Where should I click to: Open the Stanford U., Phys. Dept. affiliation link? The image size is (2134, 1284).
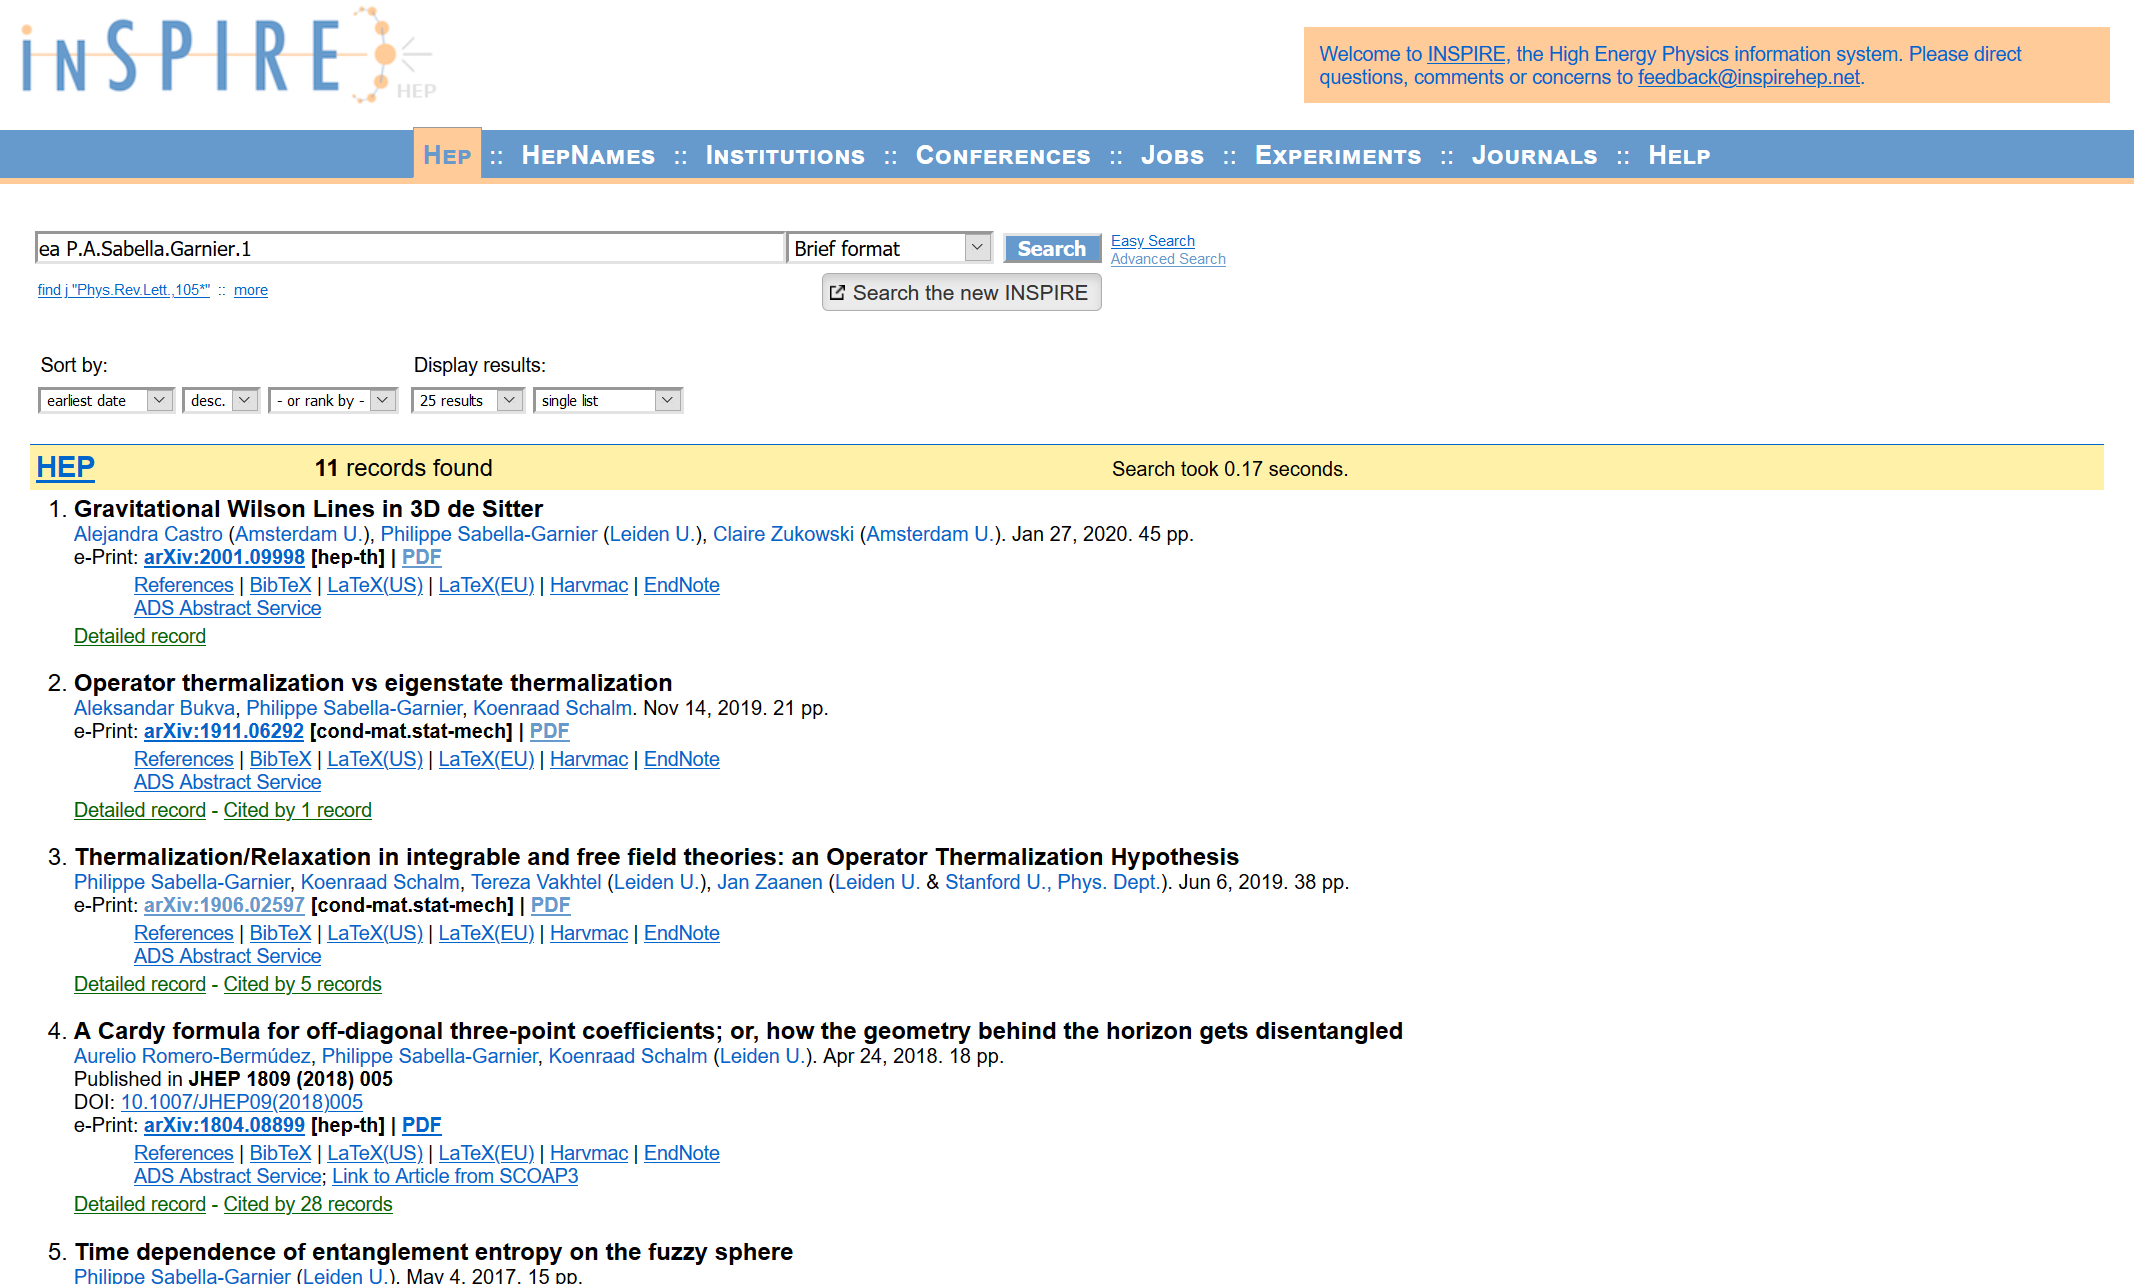[1052, 882]
